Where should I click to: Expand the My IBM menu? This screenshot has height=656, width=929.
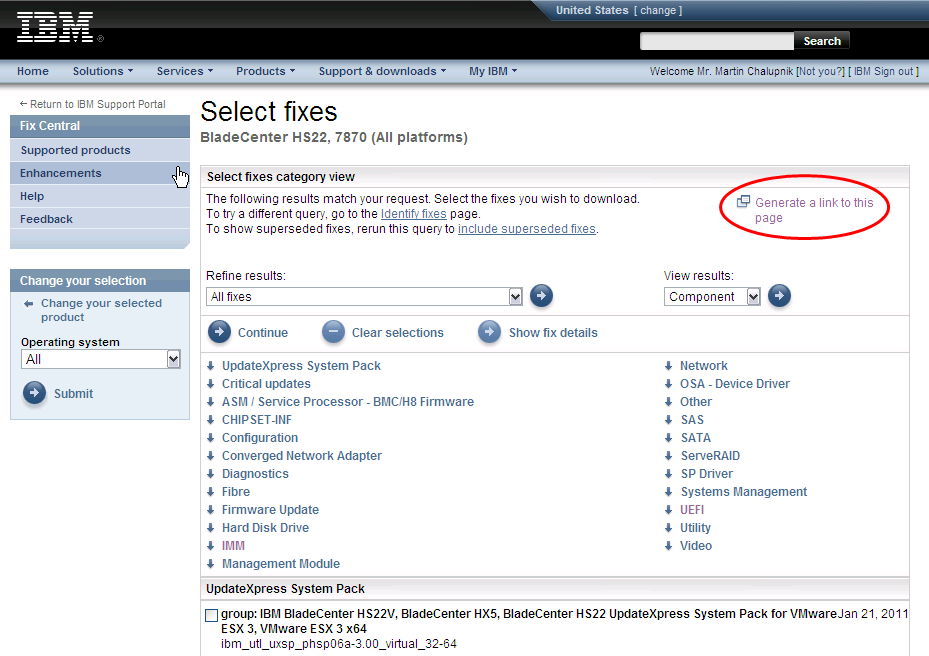click(493, 71)
